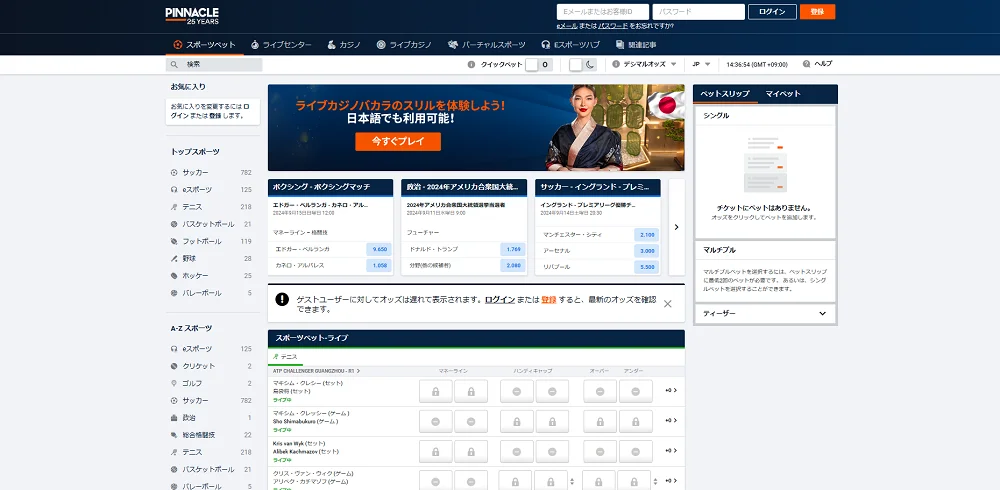This screenshot has width=1000, height=490.
Task: Select the テニス live sports tab
Action: click(x=285, y=357)
